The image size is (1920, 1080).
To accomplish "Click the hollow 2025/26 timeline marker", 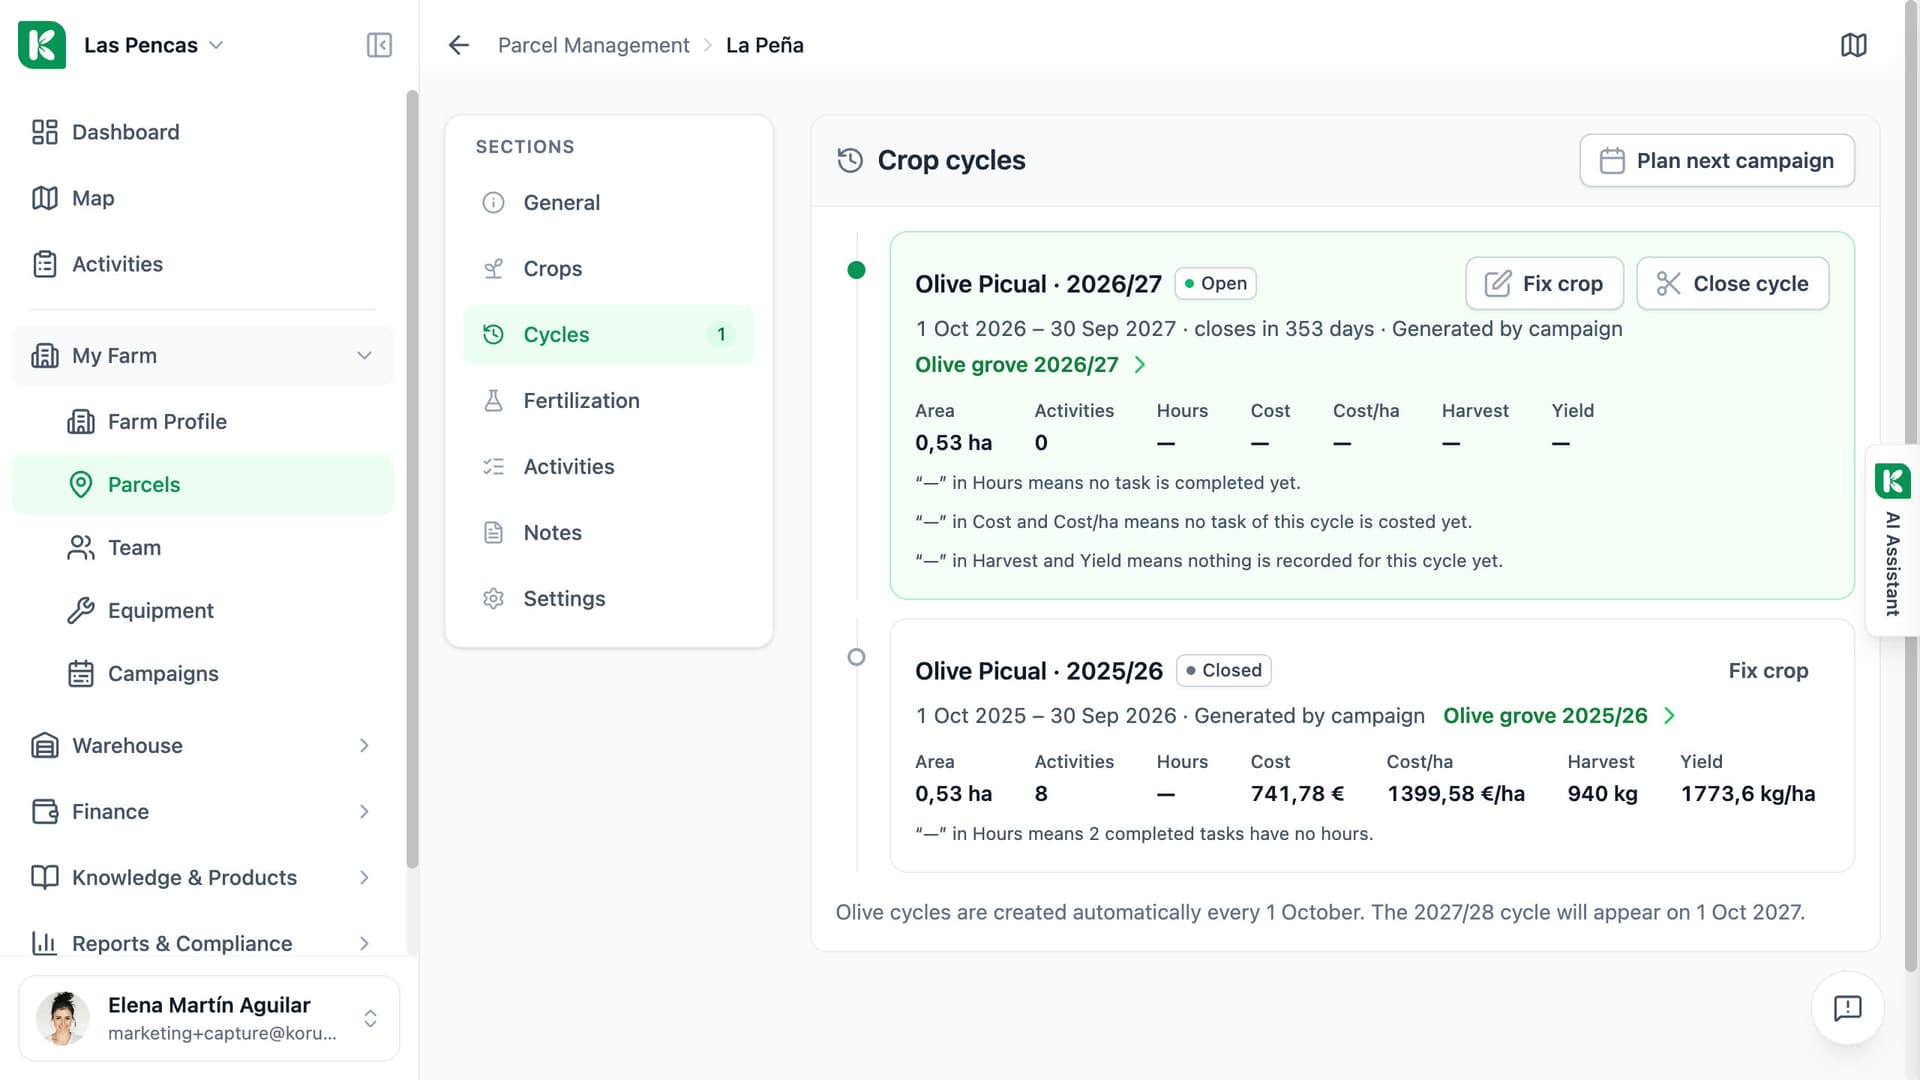I will [x=856, y=657].
